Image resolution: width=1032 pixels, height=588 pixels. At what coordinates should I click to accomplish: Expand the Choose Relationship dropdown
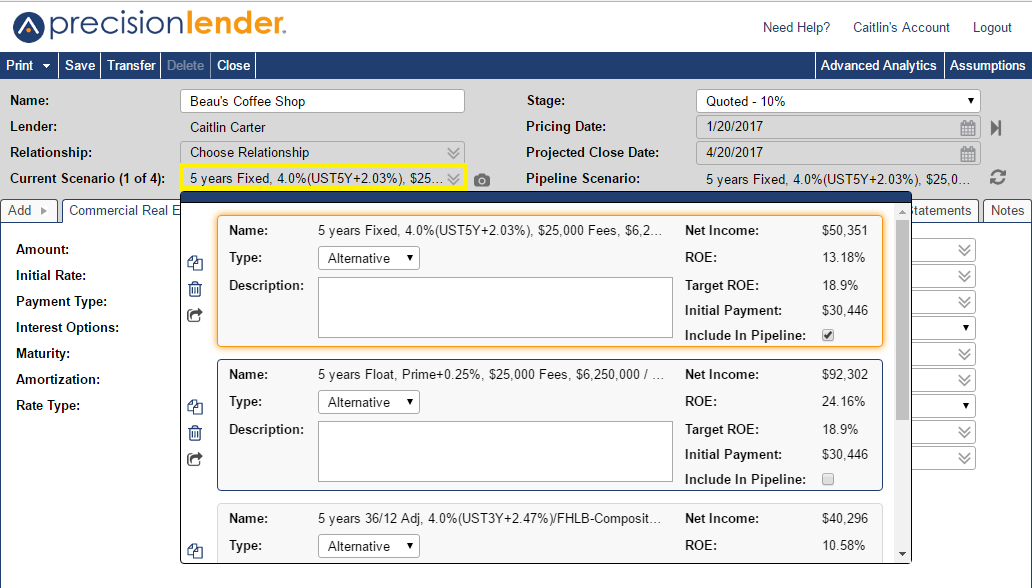pos(453,153)
